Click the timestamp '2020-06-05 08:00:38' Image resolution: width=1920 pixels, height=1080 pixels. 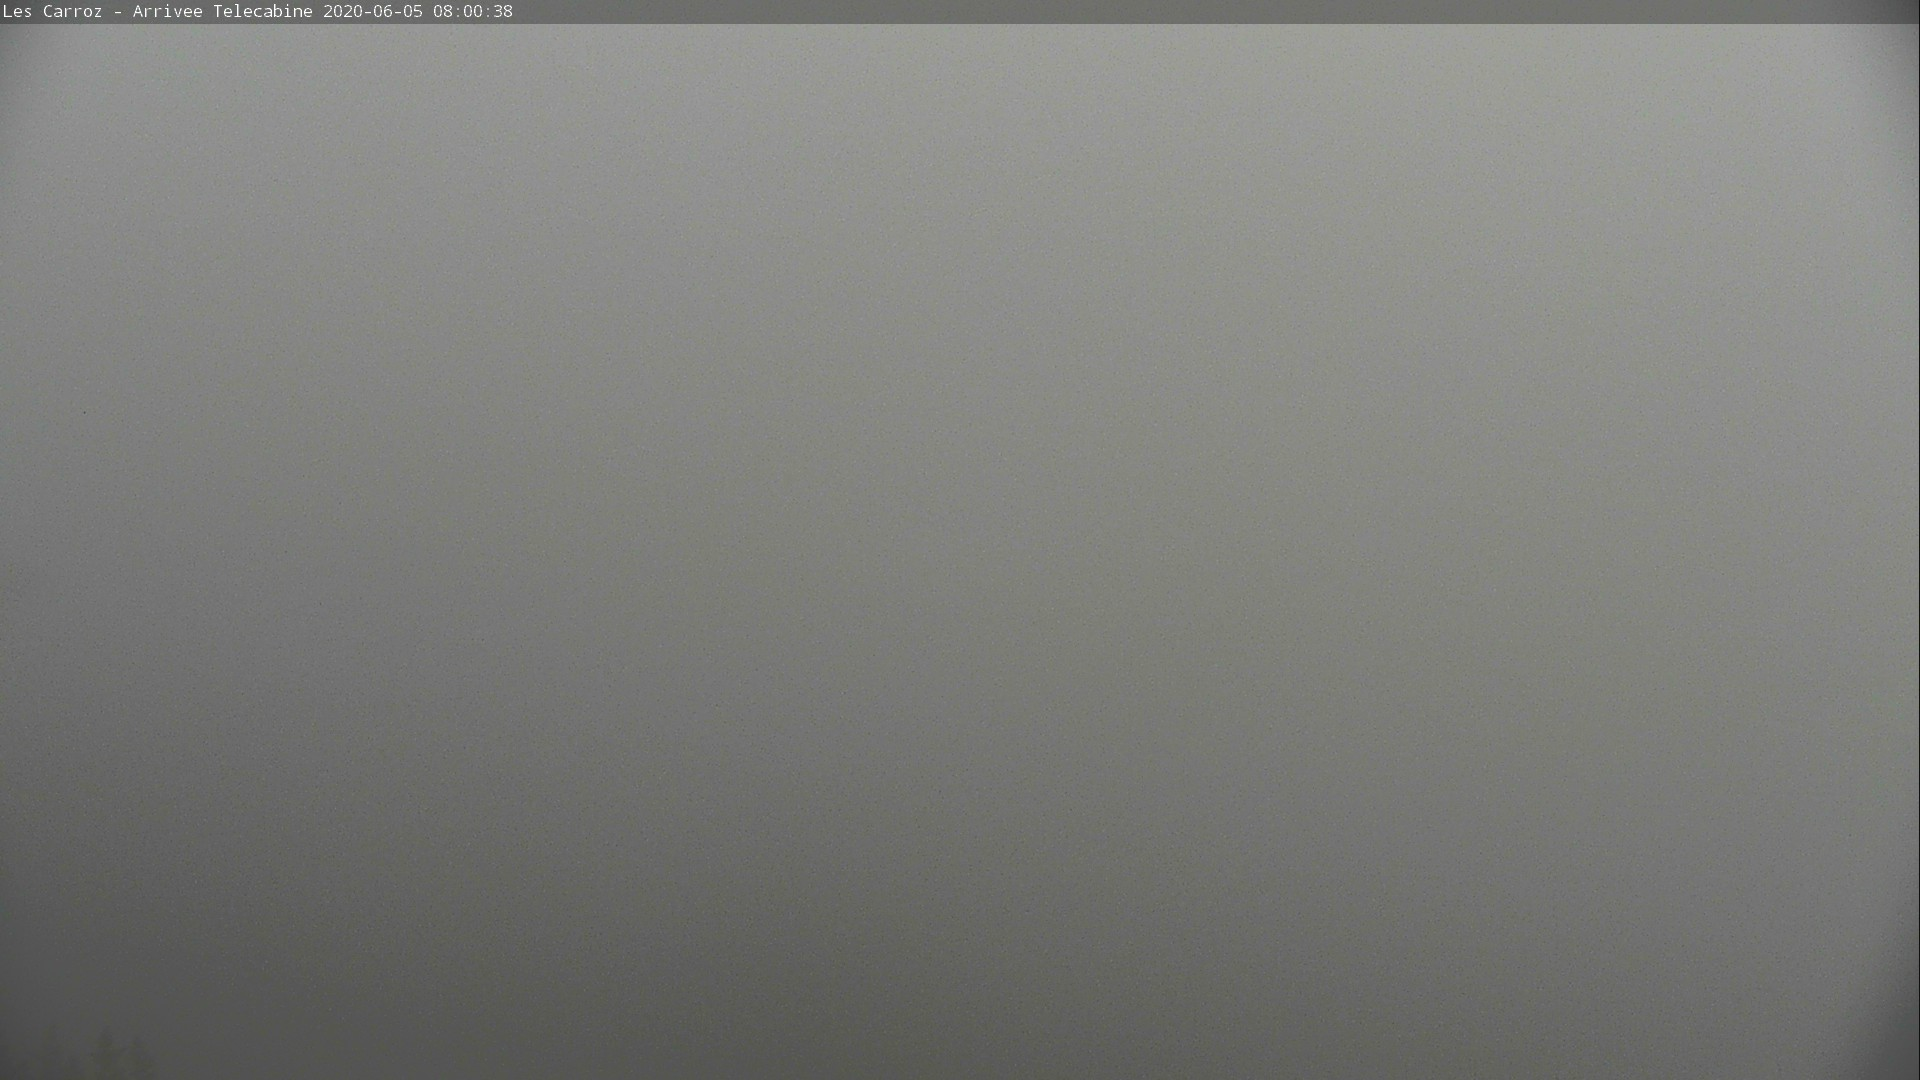[x=418, y=11]
